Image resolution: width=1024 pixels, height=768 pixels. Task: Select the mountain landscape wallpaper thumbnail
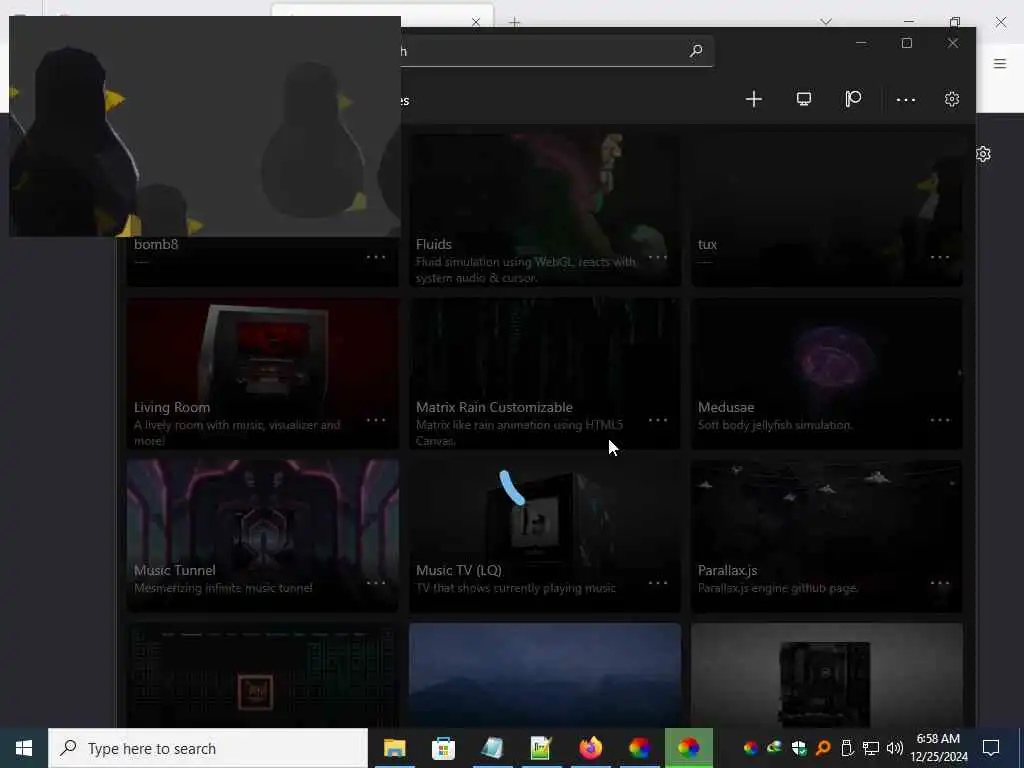pos(545,676)
